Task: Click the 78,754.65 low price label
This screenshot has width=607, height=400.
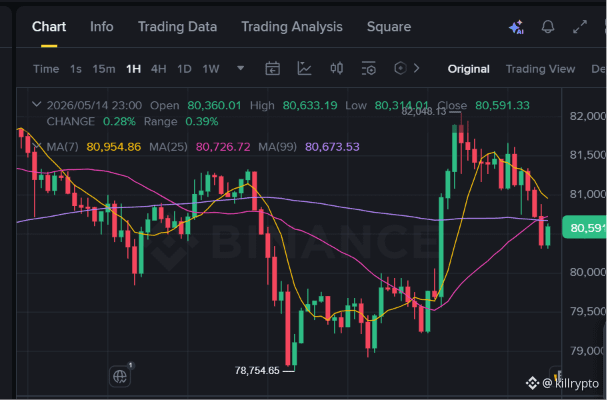Action: [257, 371]
